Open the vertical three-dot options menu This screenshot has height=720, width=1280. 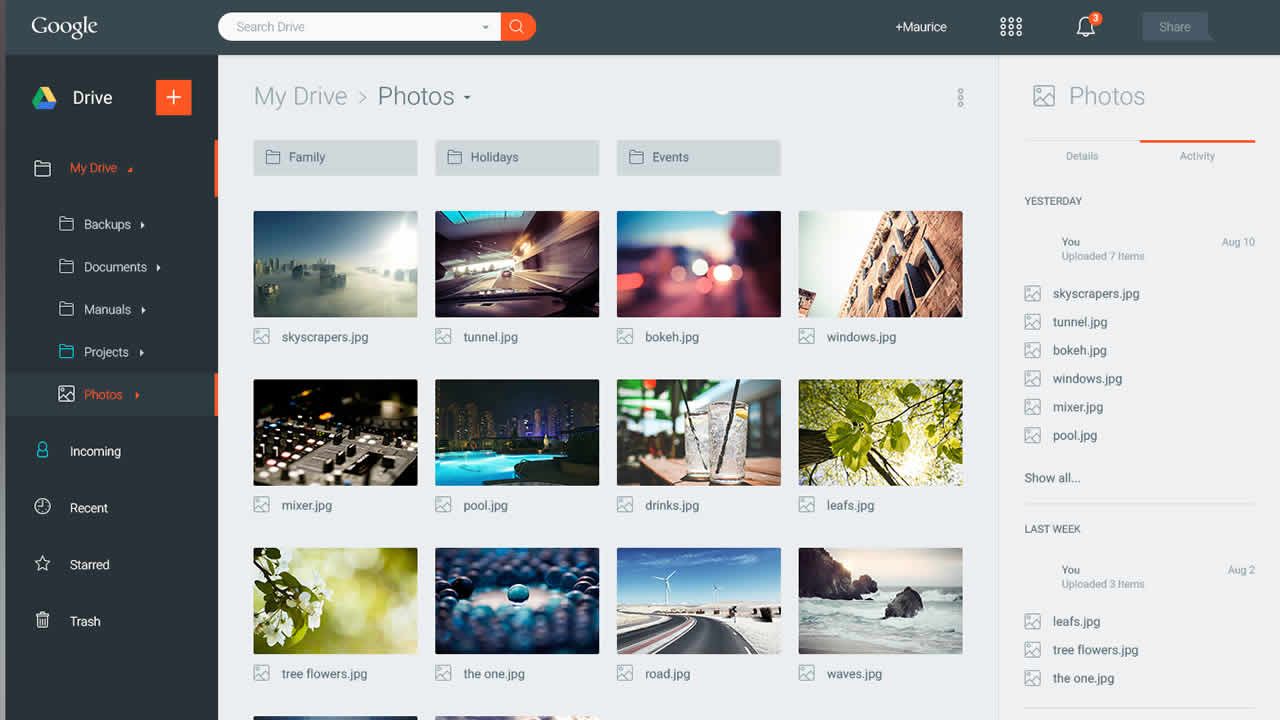(960, 97)
